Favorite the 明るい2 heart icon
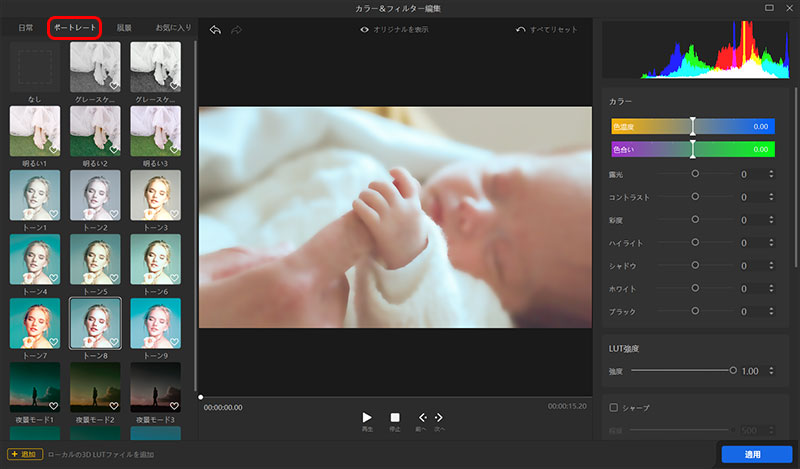The width and height of the screenshot is (800, 469). [x=114, y=150]
